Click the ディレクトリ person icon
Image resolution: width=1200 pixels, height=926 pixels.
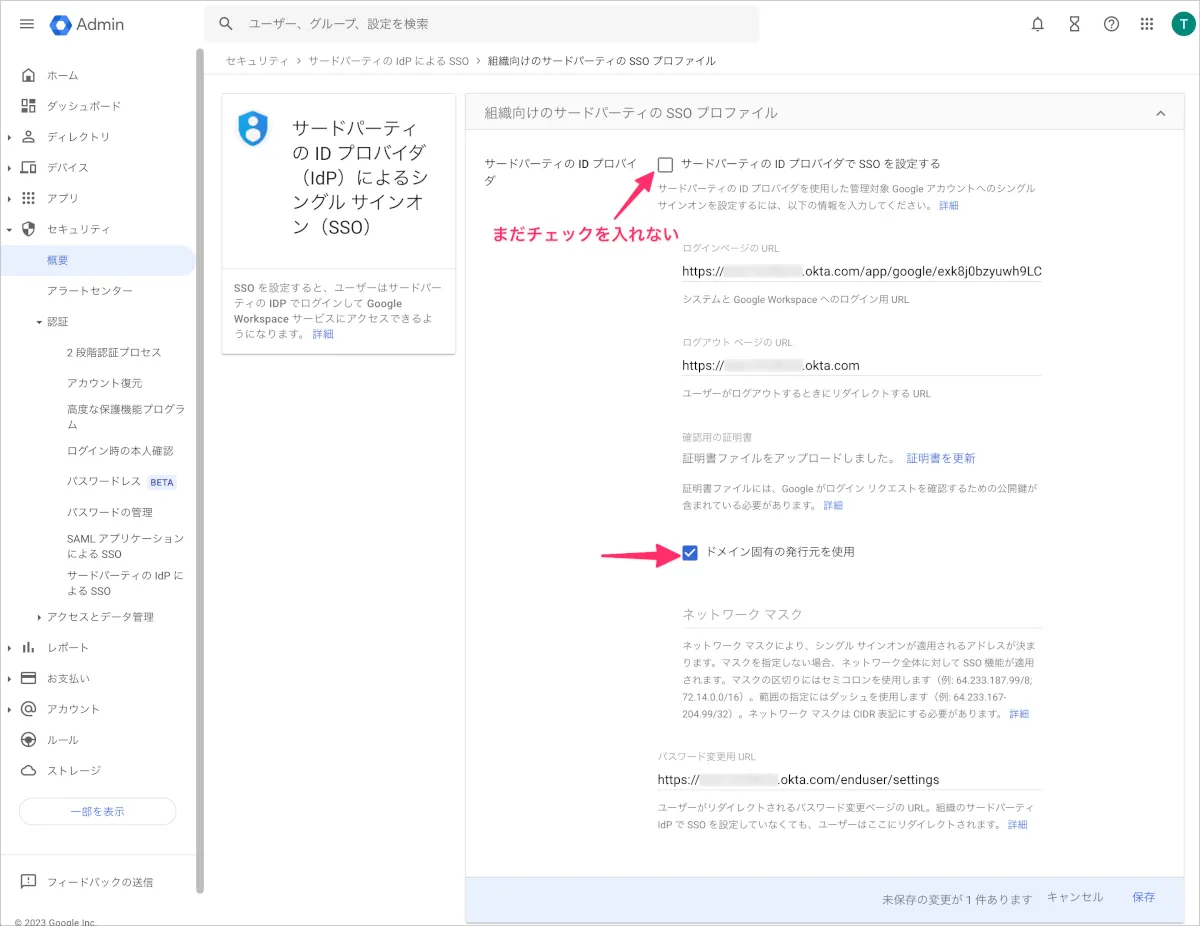pos(28,137)
